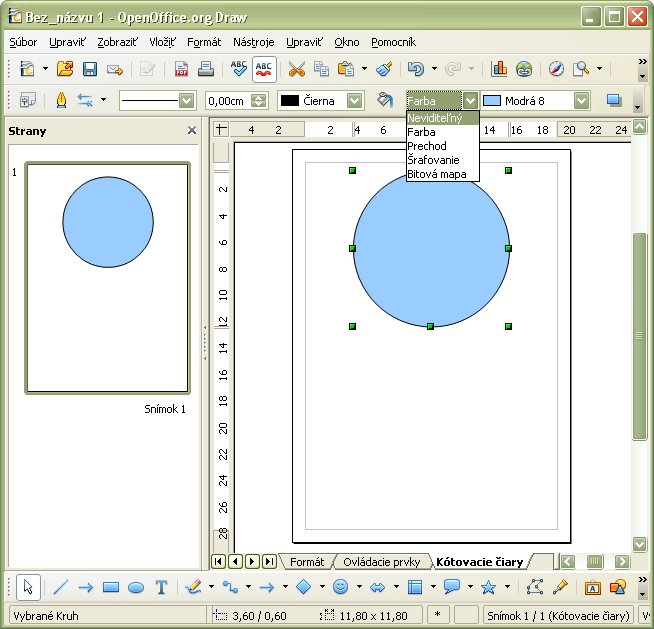Pick the Line drawing tool
This screenshot has height=629, width=654.
[61, 587]
